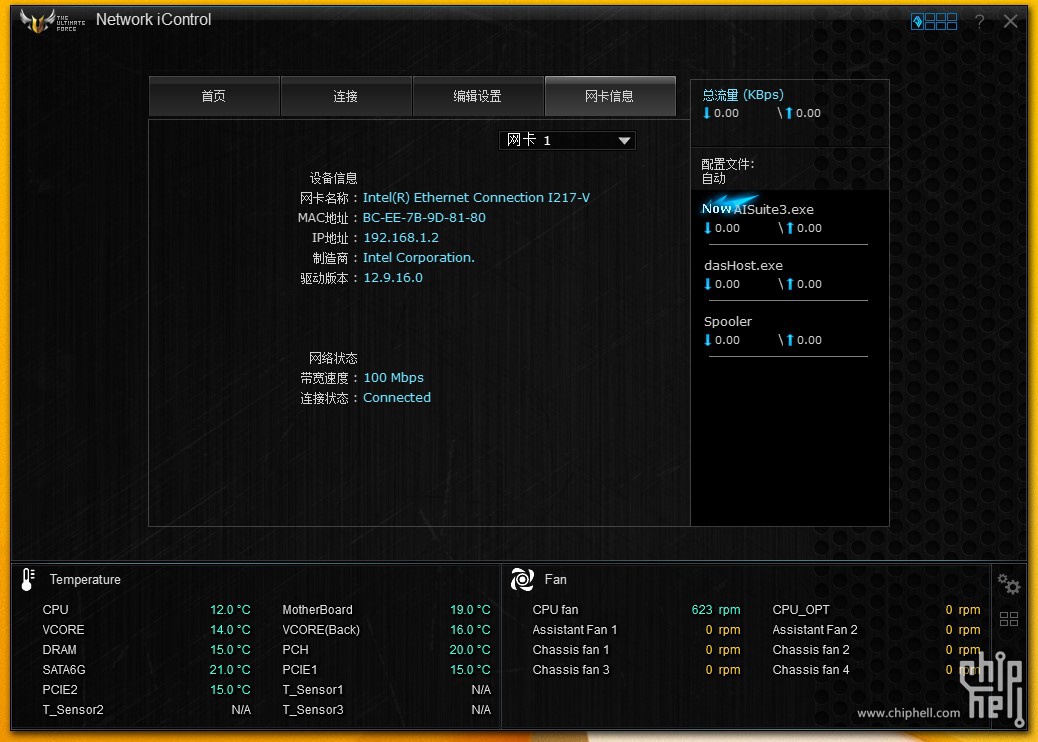Click the Fan panel icon

pyautogui.click(x=522, y=579)
